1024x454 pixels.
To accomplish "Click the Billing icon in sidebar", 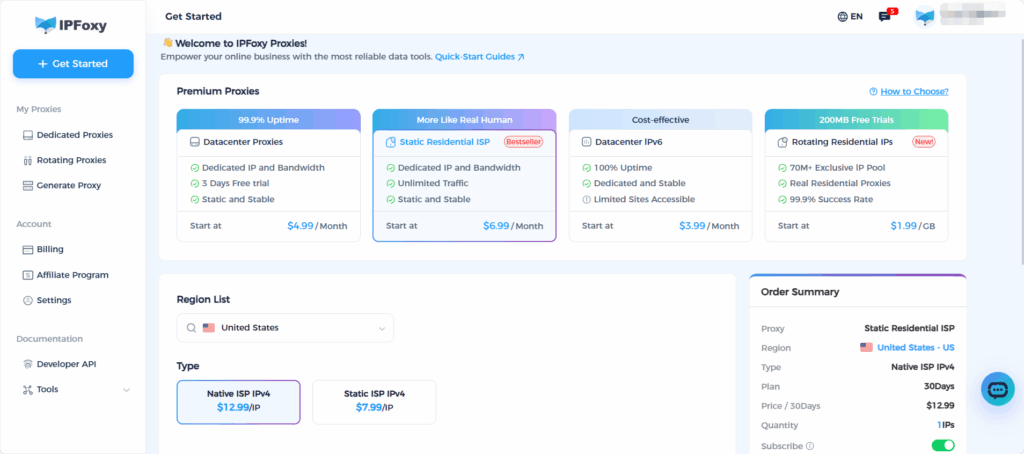I will pyautogui.click(x=28, y=249).
